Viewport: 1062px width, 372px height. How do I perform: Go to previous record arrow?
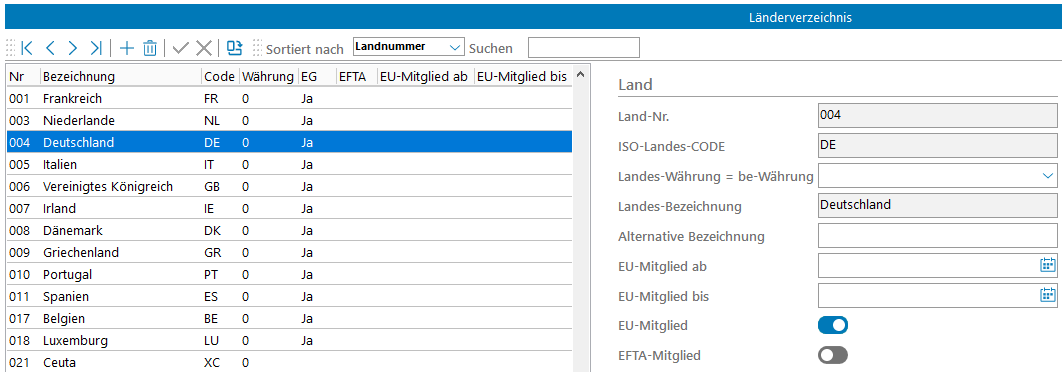50,48
